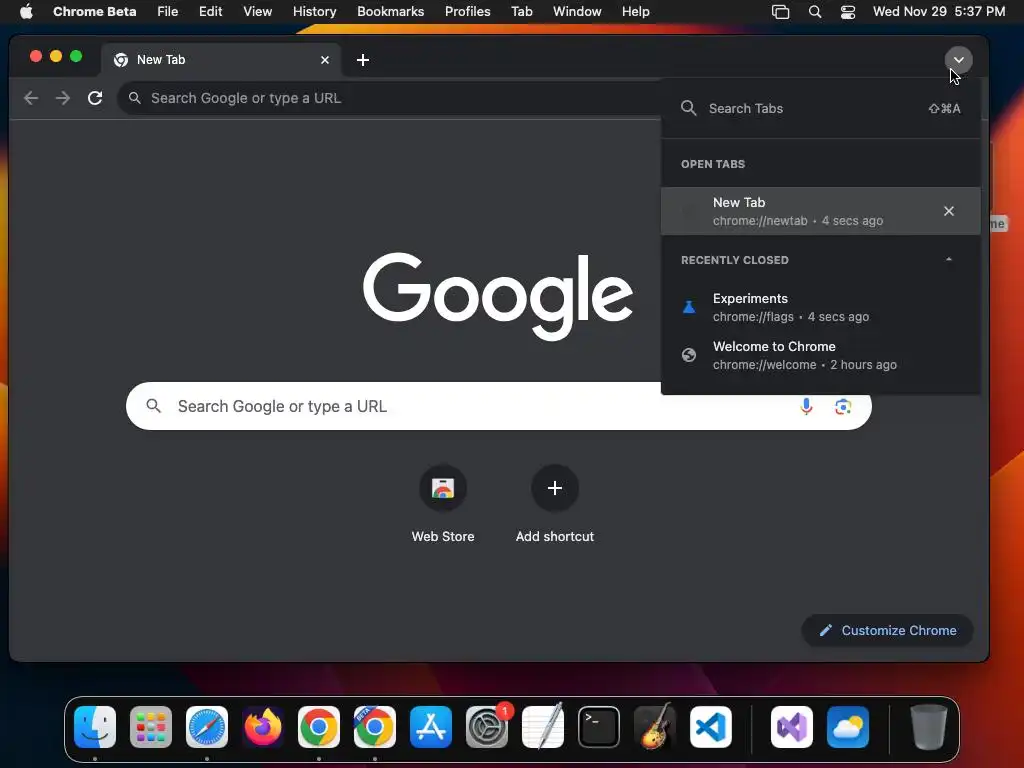Open the Profiles menu
The height and width of the screenshot is (768, 1024).
468,12
